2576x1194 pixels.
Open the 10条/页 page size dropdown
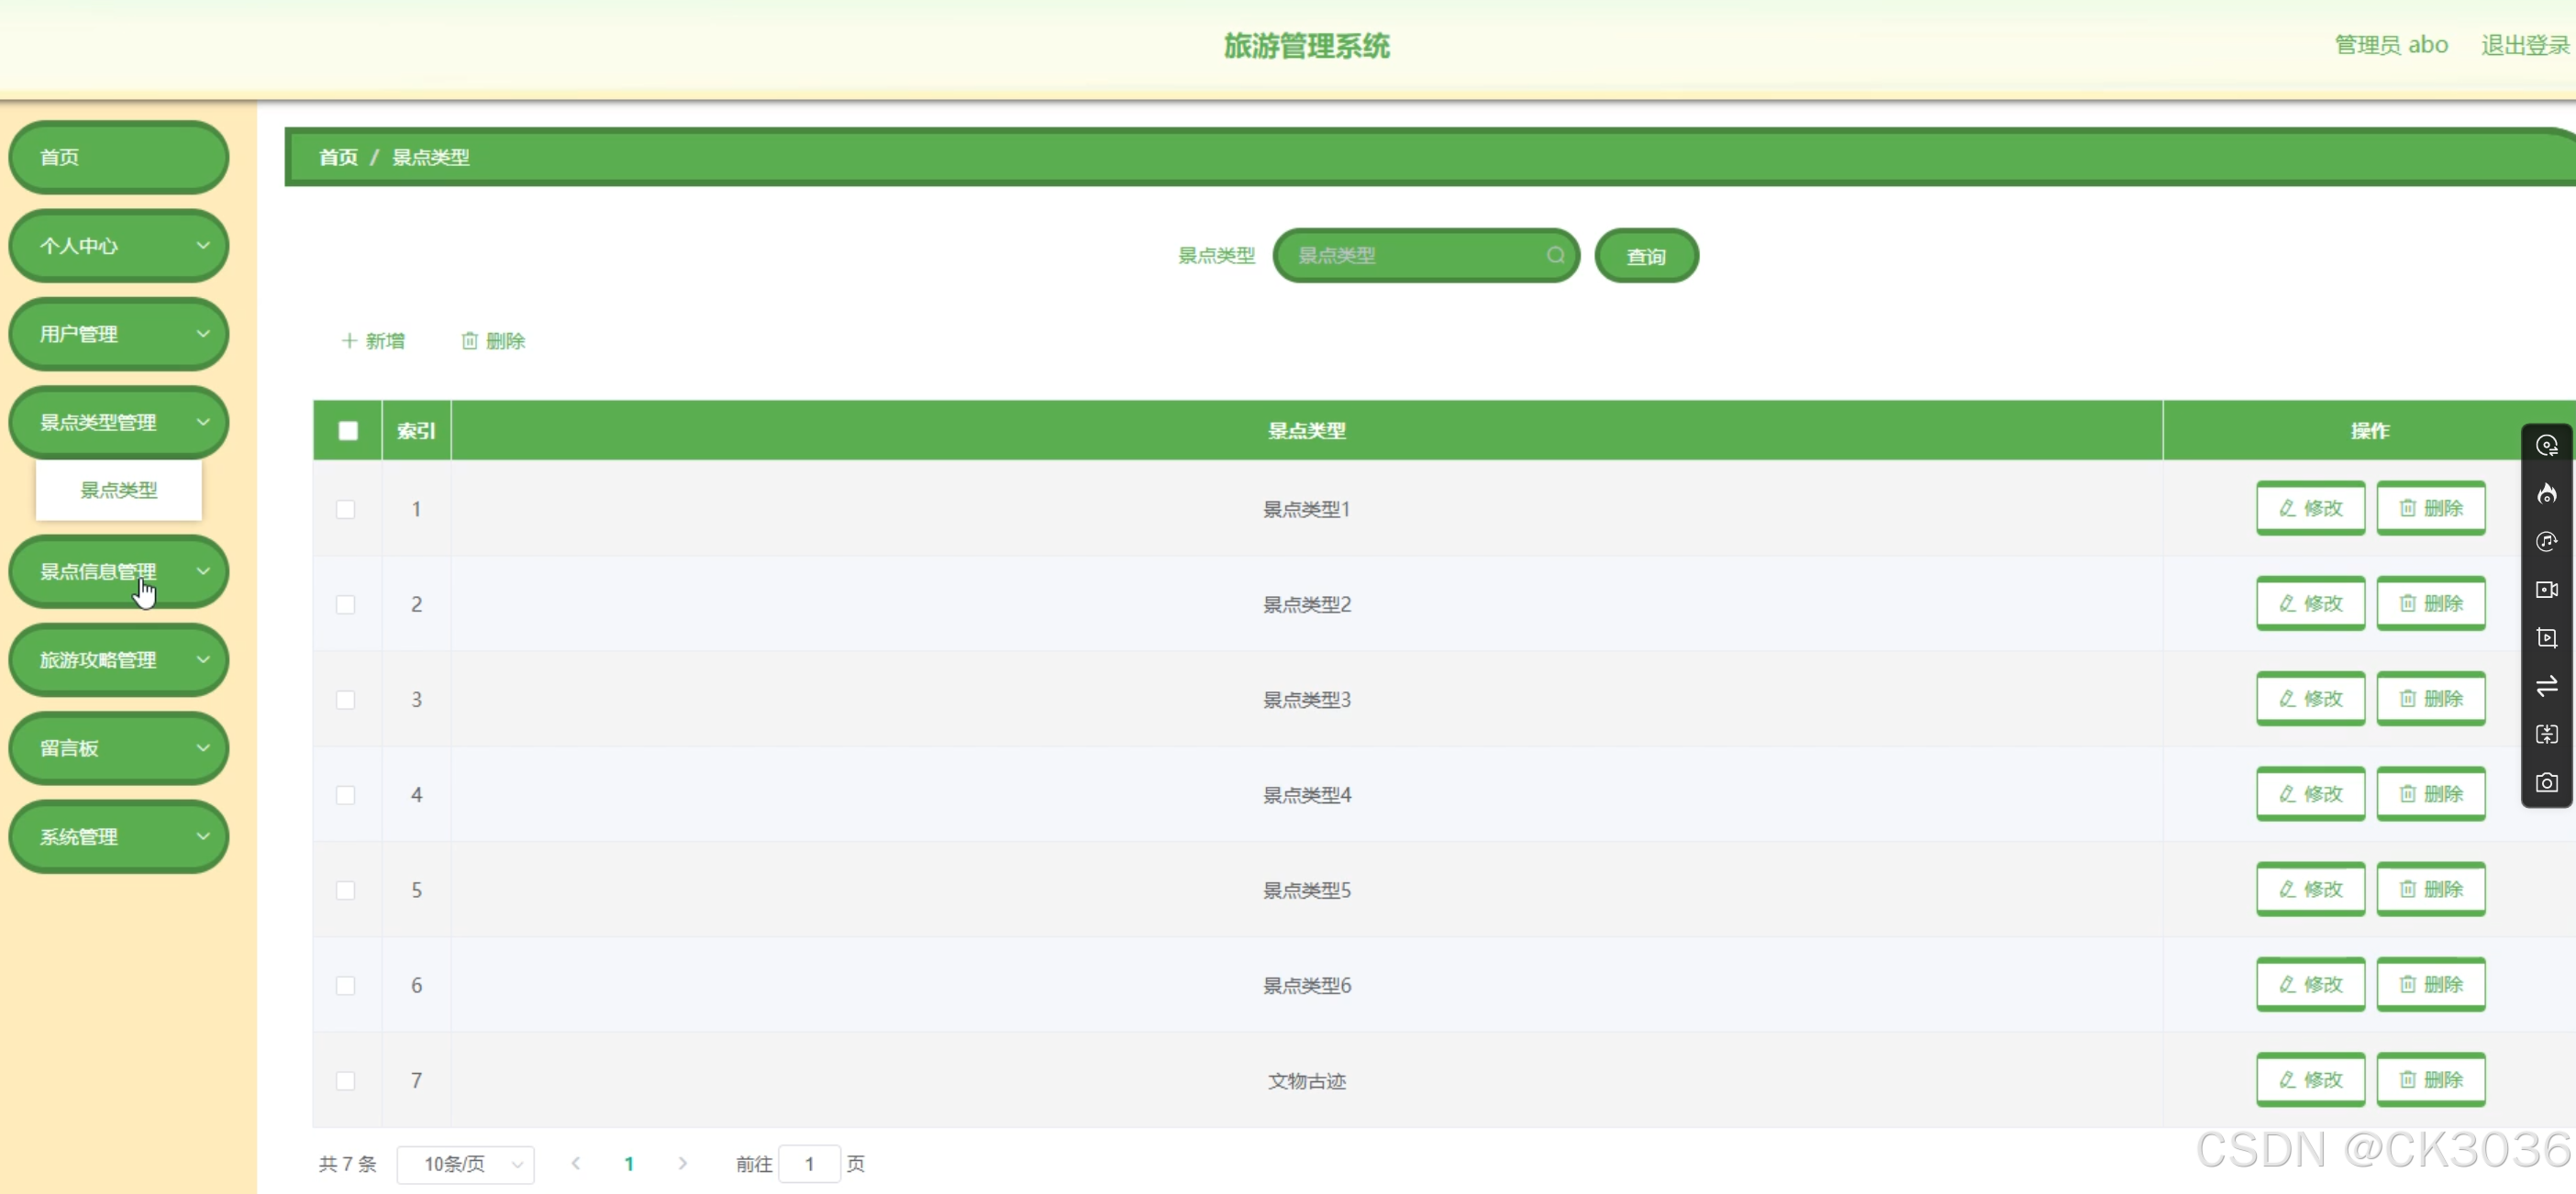click(x=466, y=1164)
